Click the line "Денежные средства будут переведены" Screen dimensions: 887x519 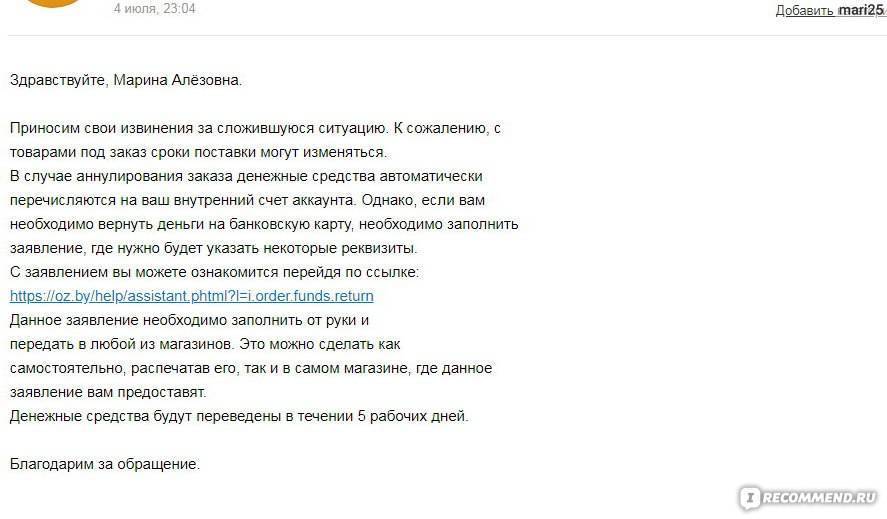tap(238, 416)
